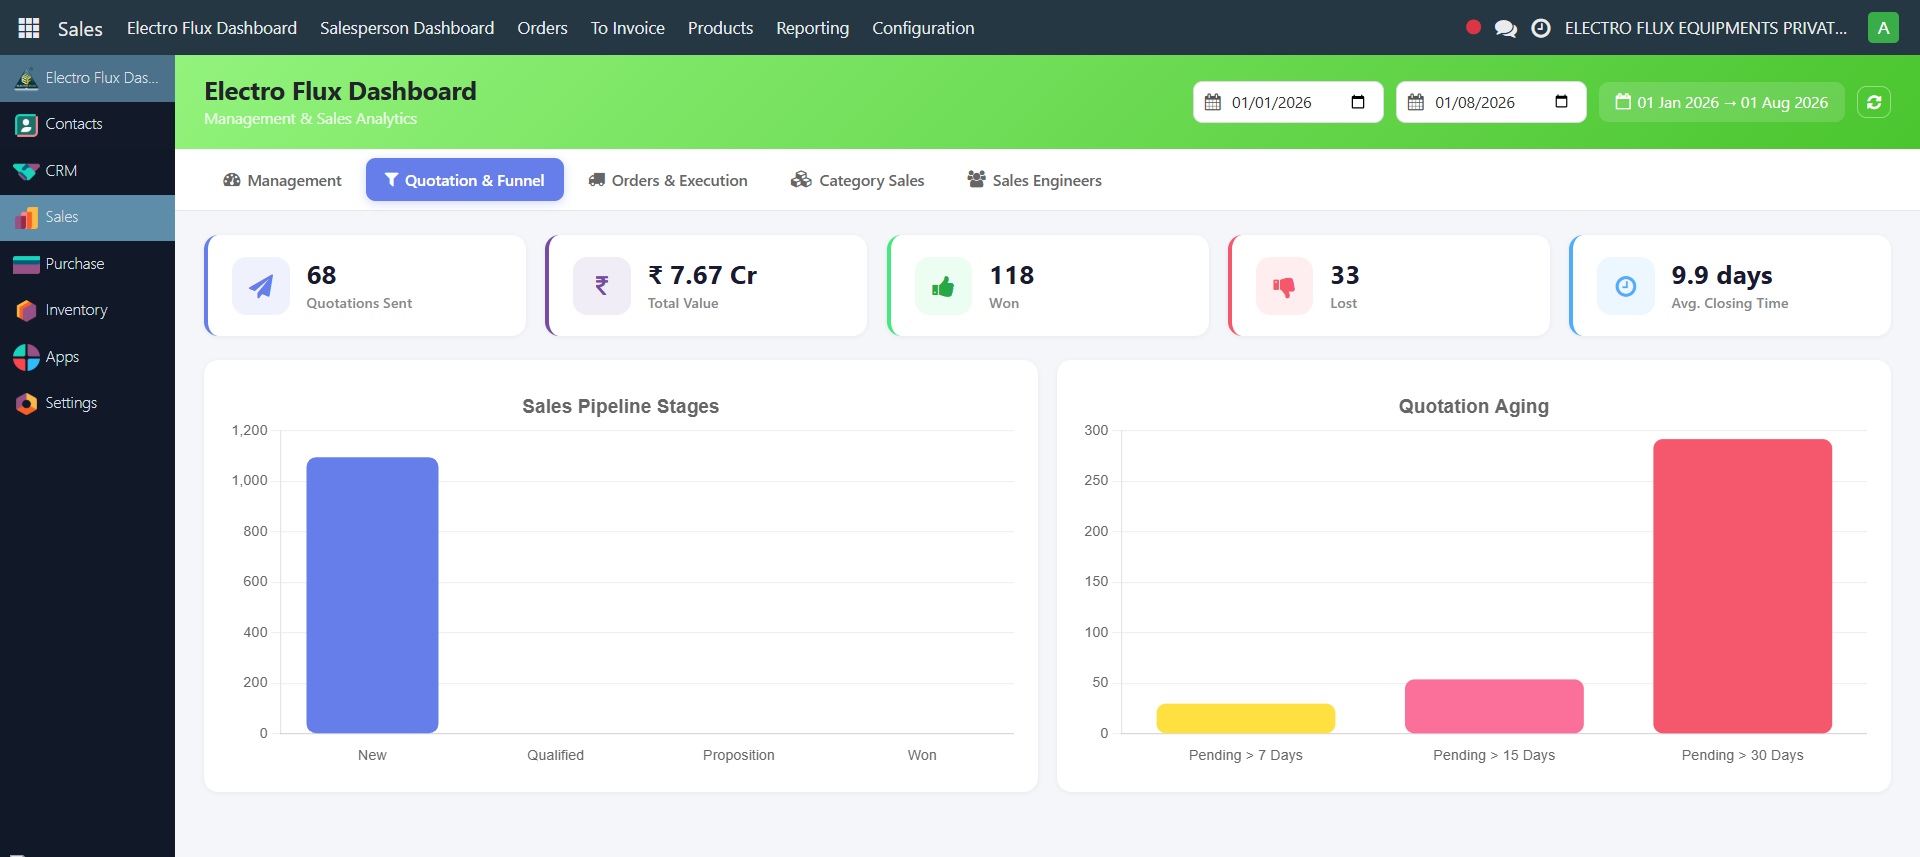Open the user avatar A menu

point(1883,28)
